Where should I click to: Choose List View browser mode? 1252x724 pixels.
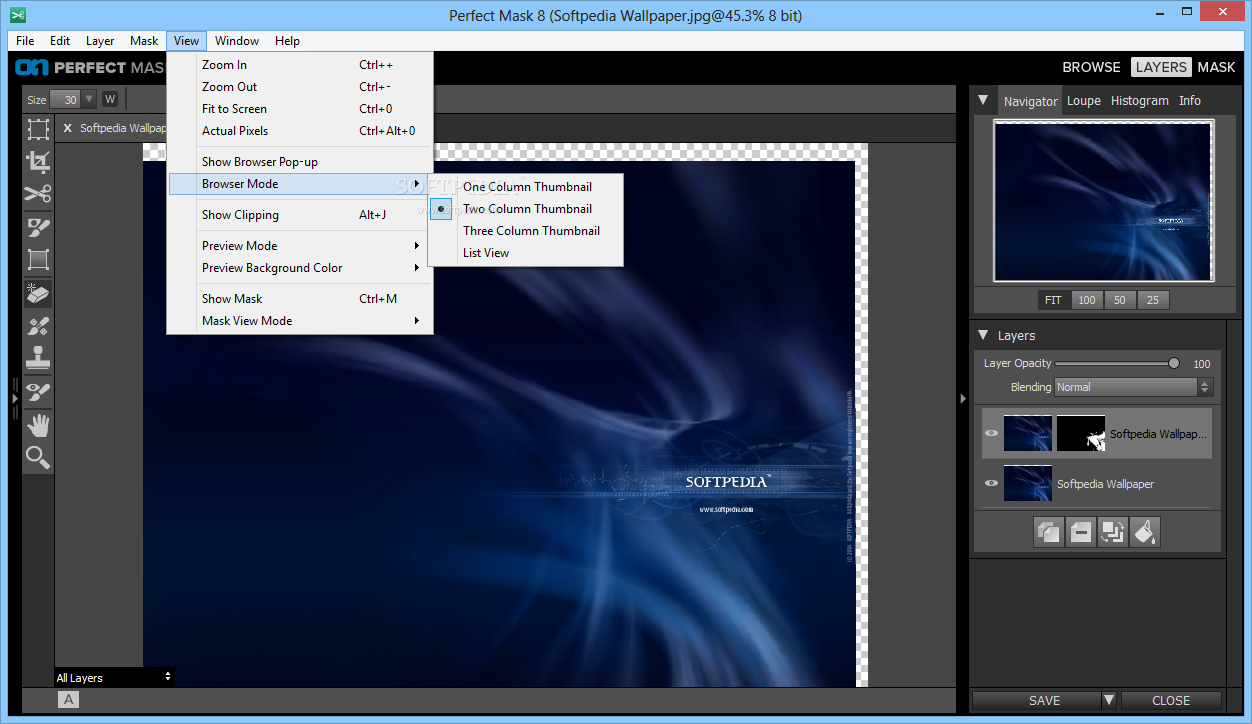click(x=526, y=253)
